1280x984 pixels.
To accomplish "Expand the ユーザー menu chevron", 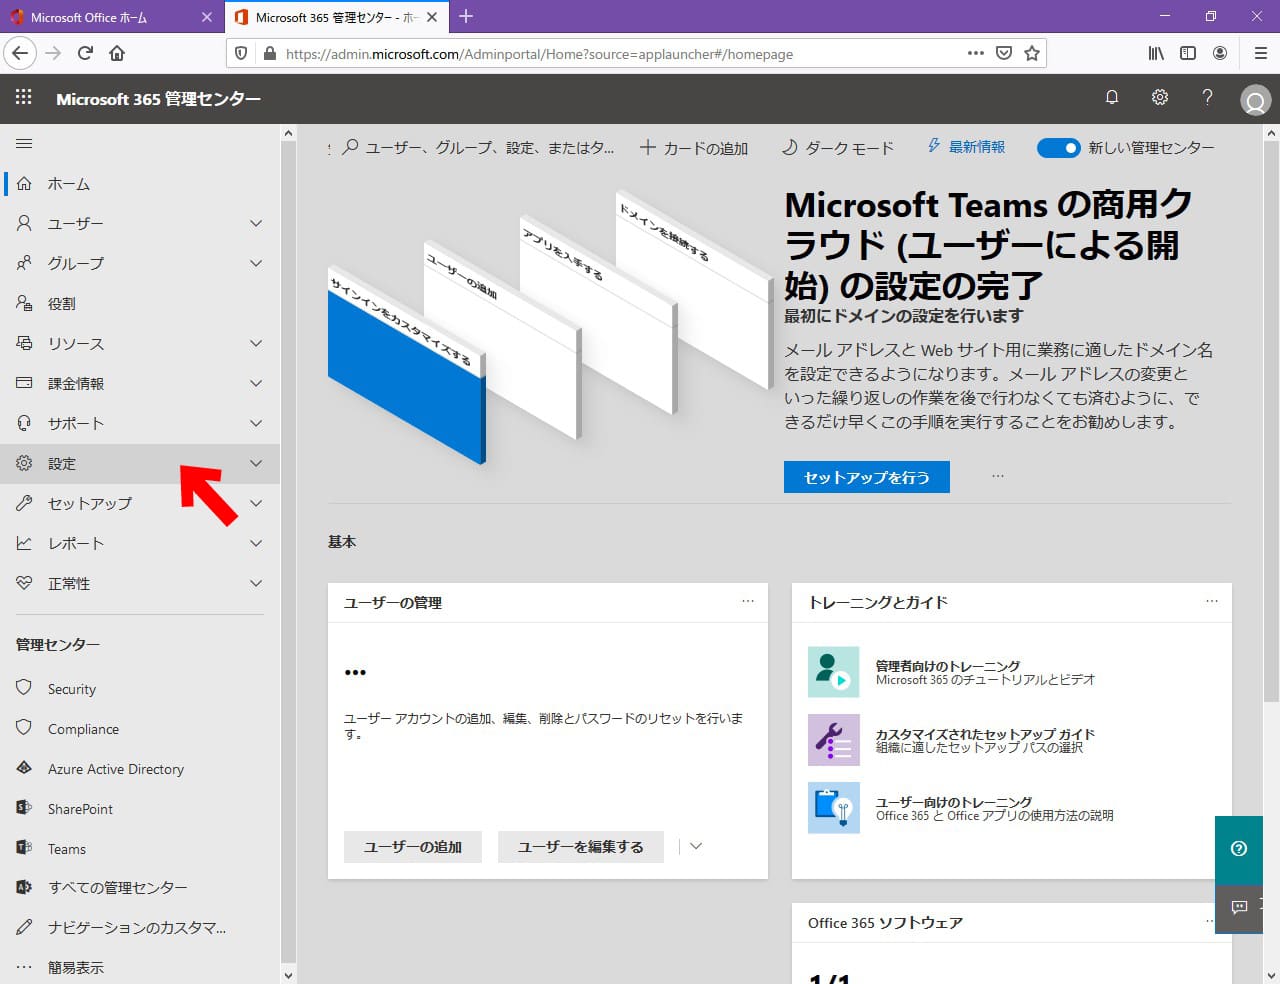I will (256, 223).
